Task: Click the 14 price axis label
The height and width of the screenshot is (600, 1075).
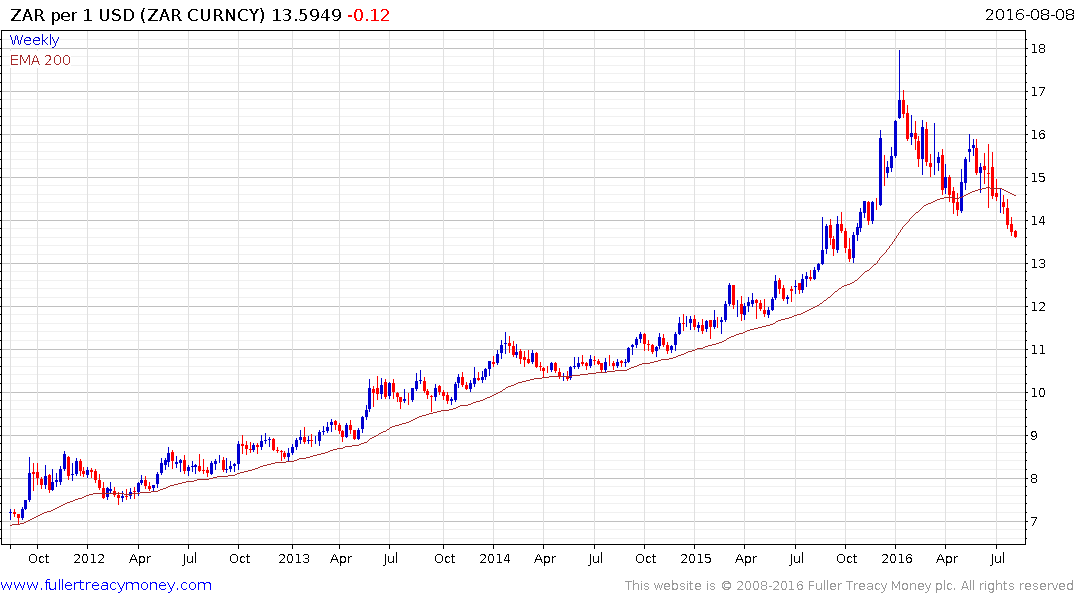Action: coord(1037,221)
